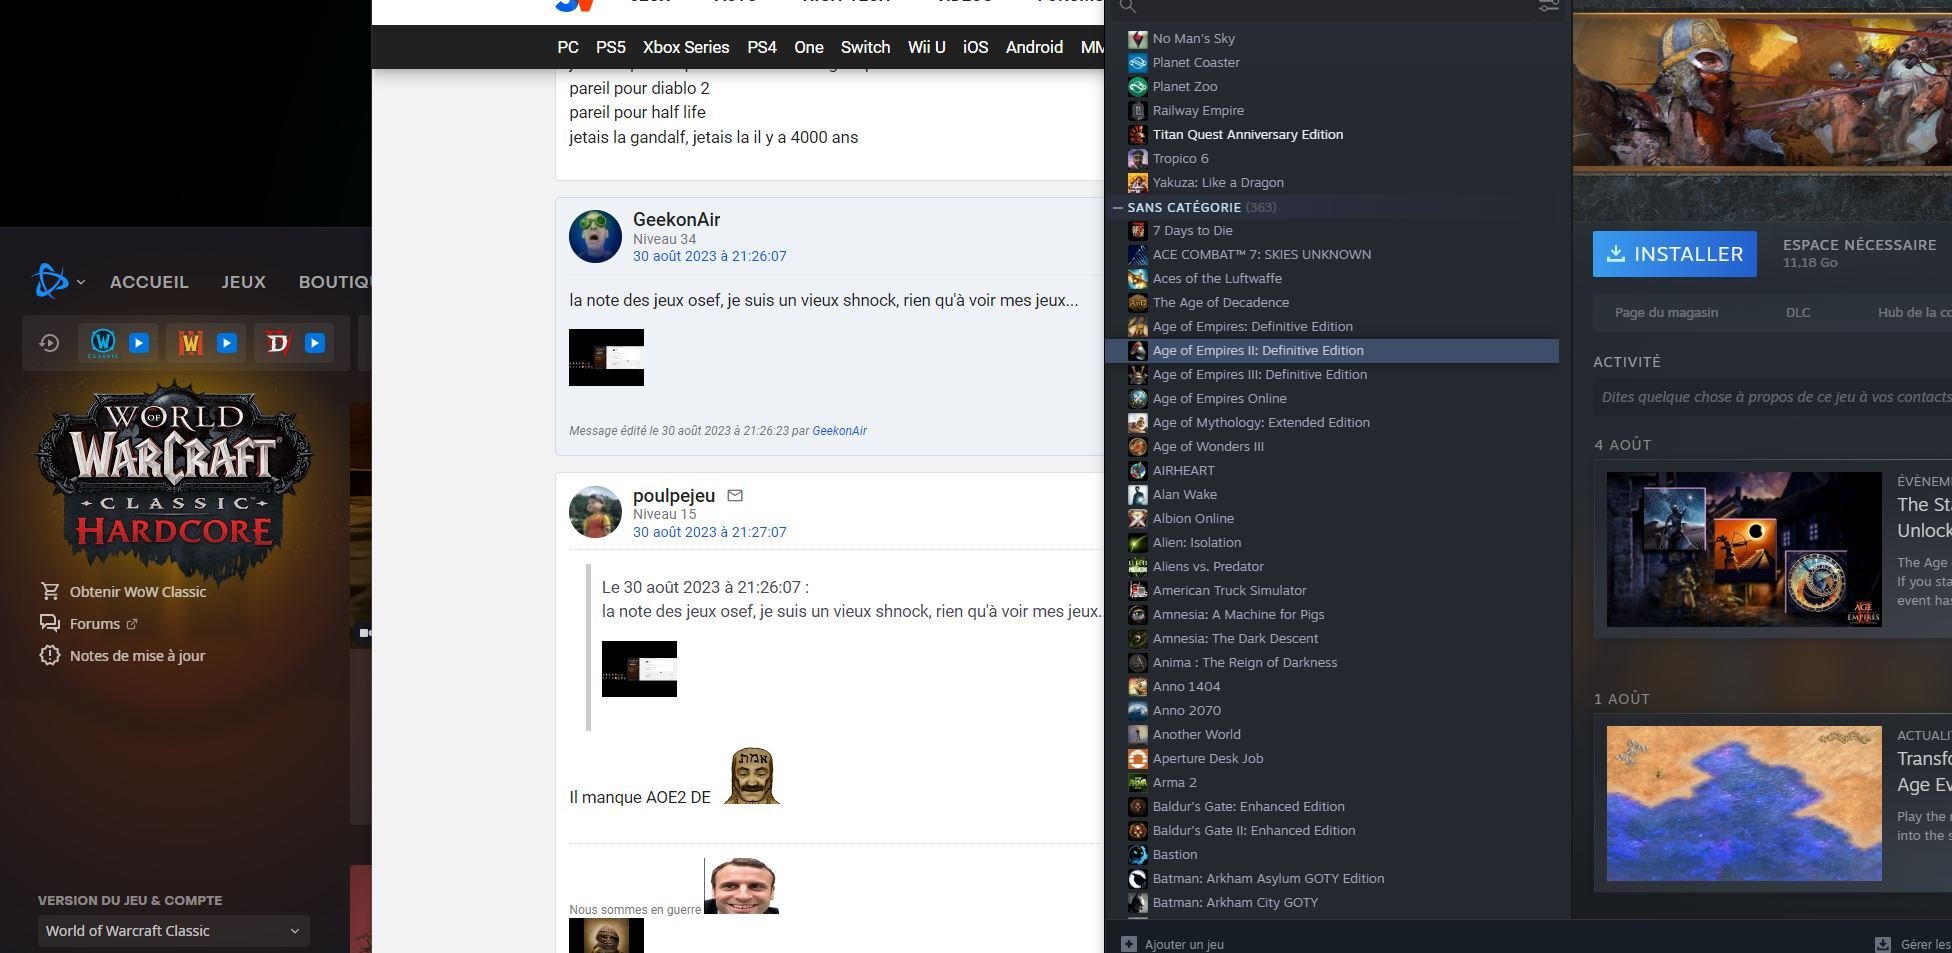The height and width of the screenshot is (953, 1952).
Task: Click the 7 Days to Die game icon
Action: 1137,231
